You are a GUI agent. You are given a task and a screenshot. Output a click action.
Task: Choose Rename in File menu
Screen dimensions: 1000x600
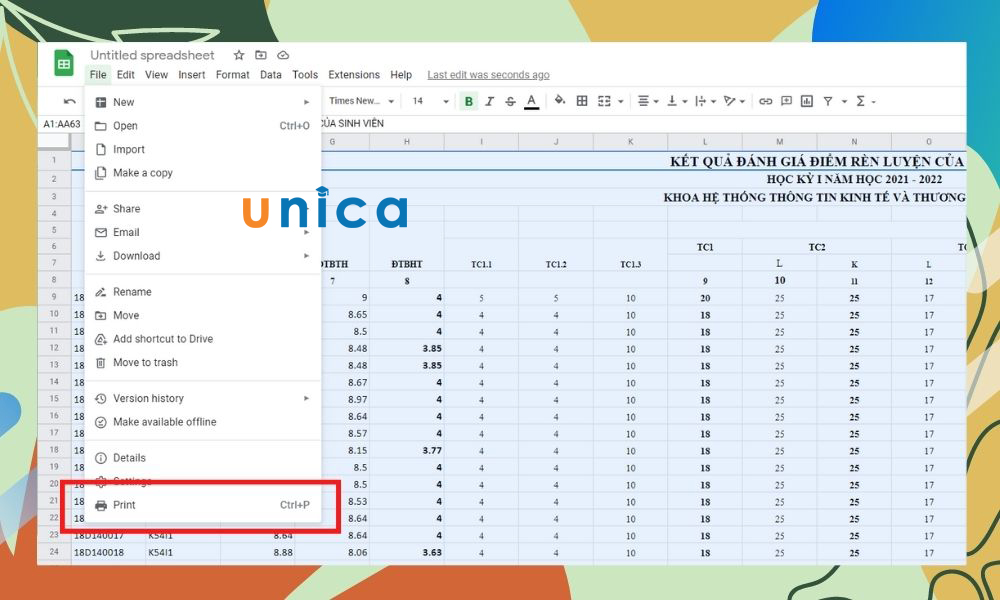(x=203, y=291)
